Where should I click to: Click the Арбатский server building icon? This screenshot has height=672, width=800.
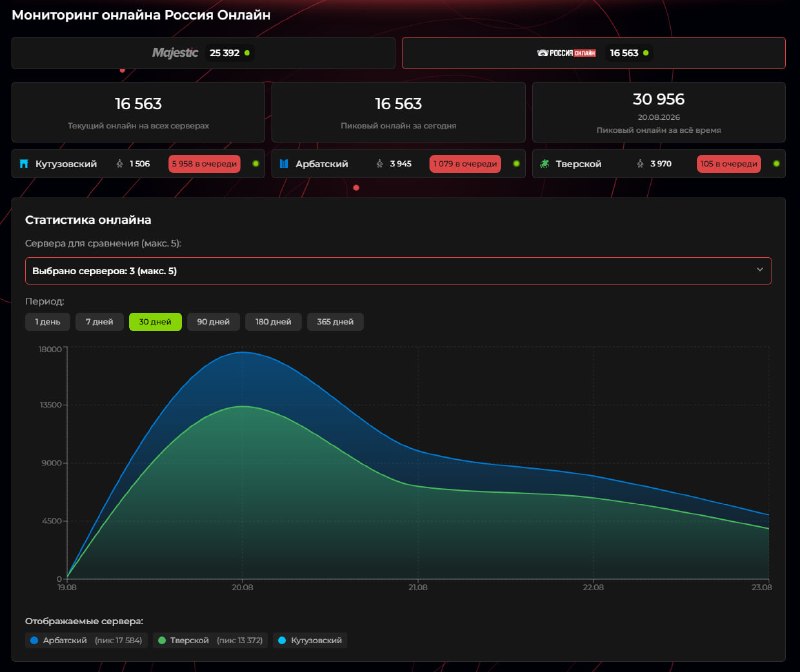[x=284, y=164]
